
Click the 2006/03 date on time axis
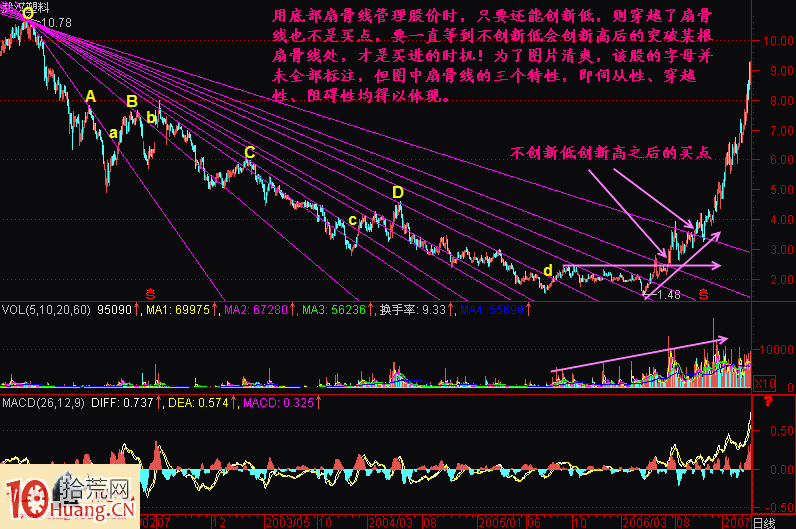(645, 522)
